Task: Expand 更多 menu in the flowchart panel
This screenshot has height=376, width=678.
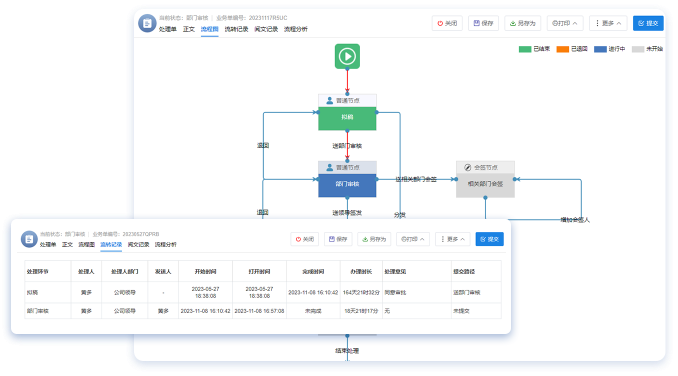Action: coord(608,23)
